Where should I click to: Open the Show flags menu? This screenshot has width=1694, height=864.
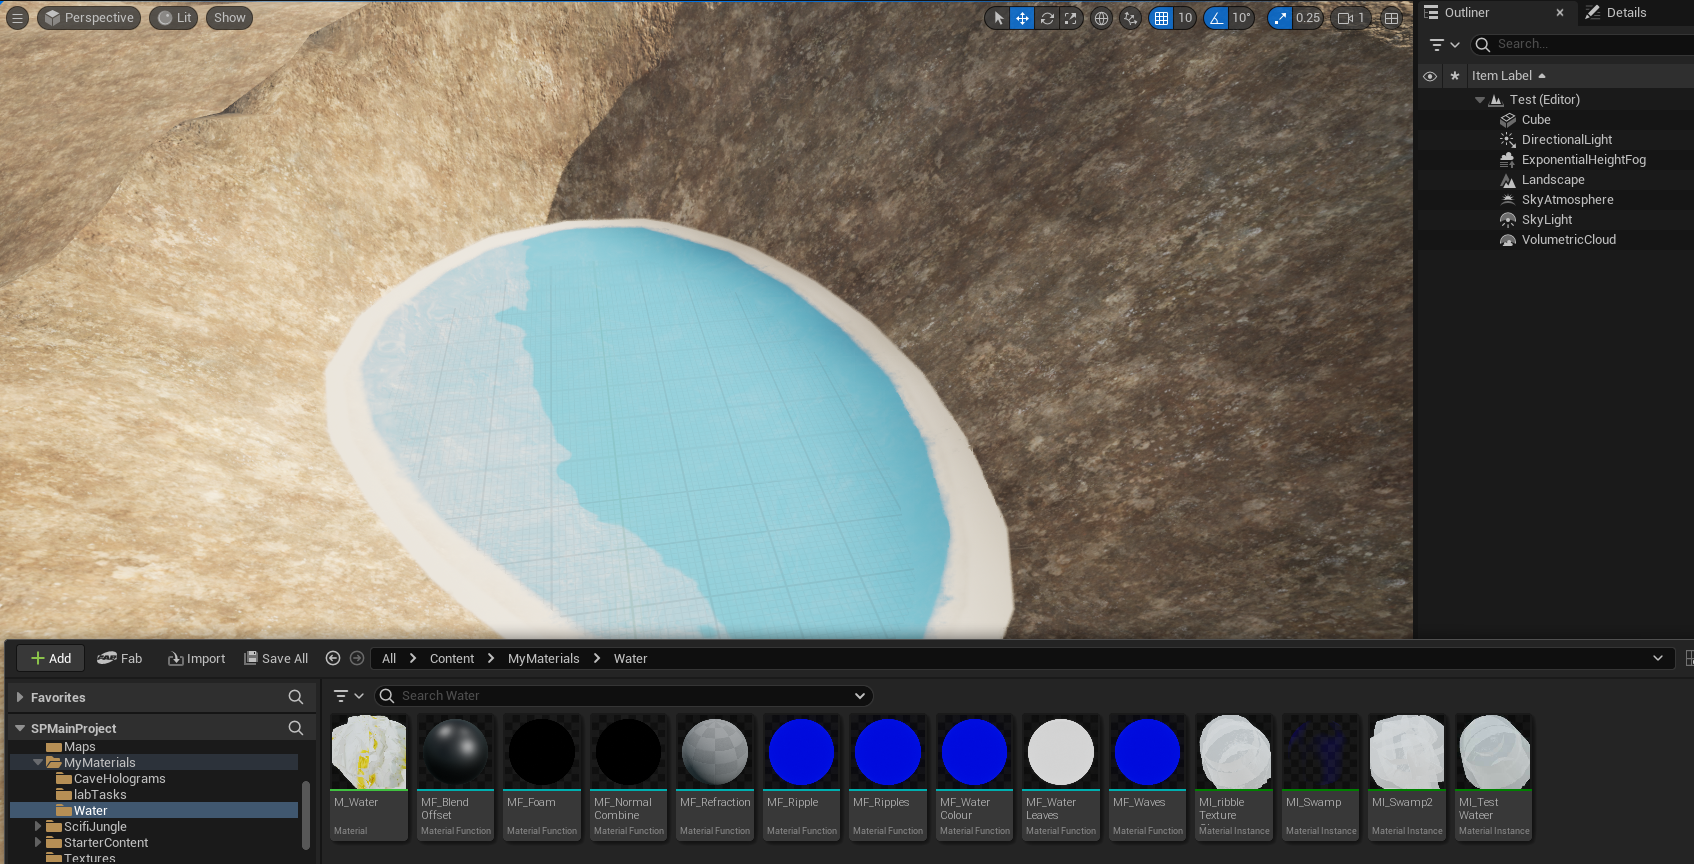pyautogui.click(x=229, y=18)
